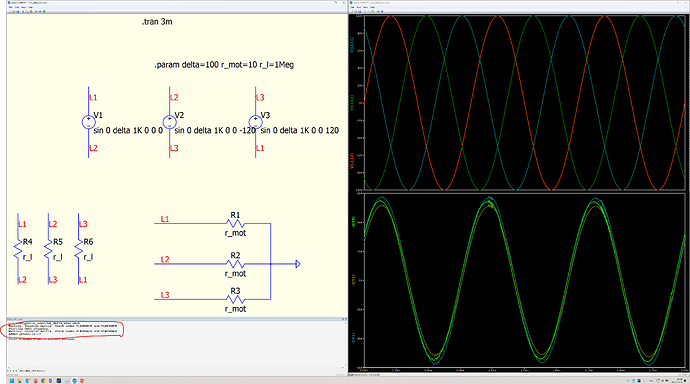Click the green Run simulation icon

point(44,11)
